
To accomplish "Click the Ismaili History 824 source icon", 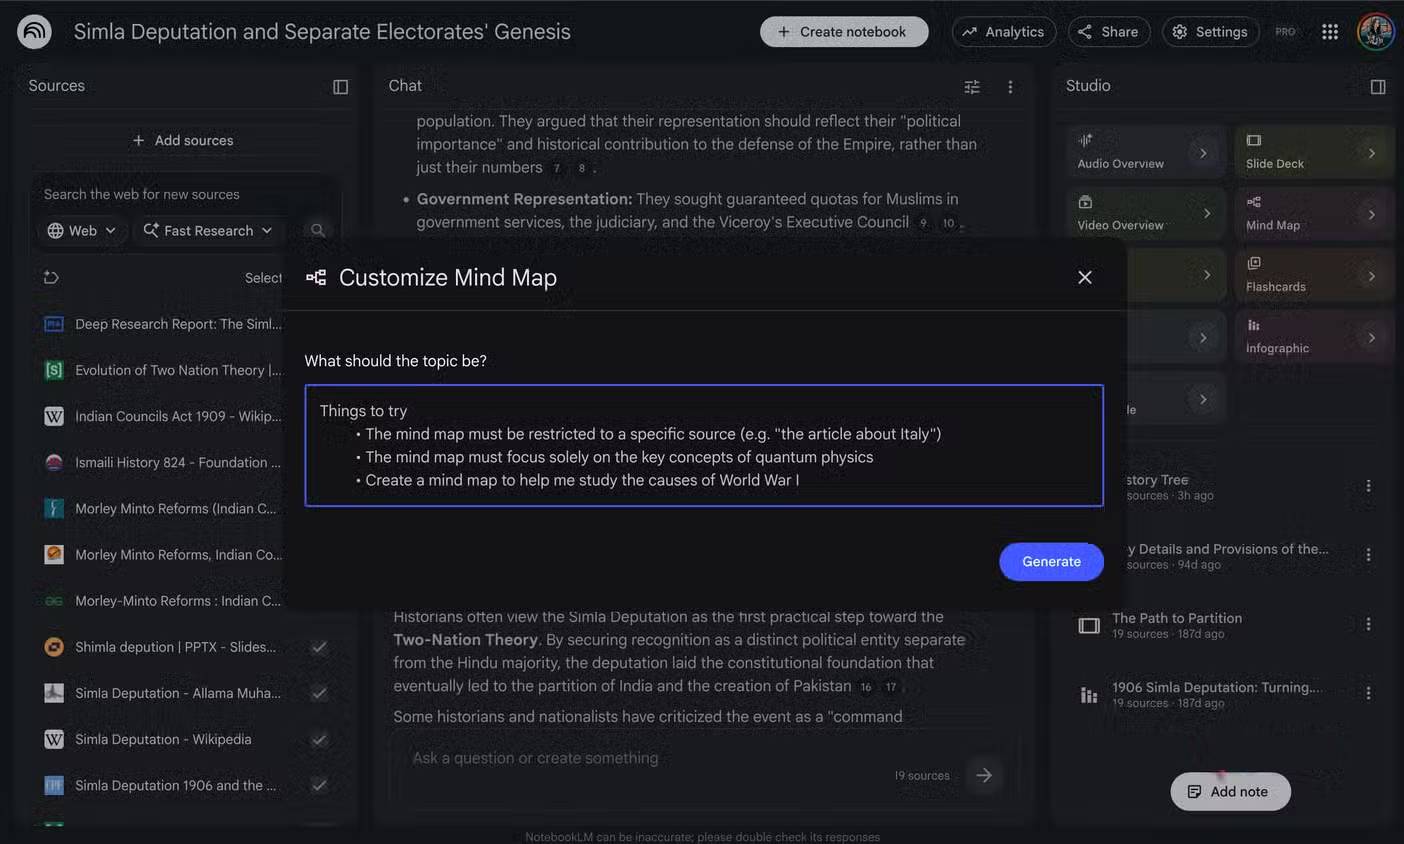I will (54, 462).
